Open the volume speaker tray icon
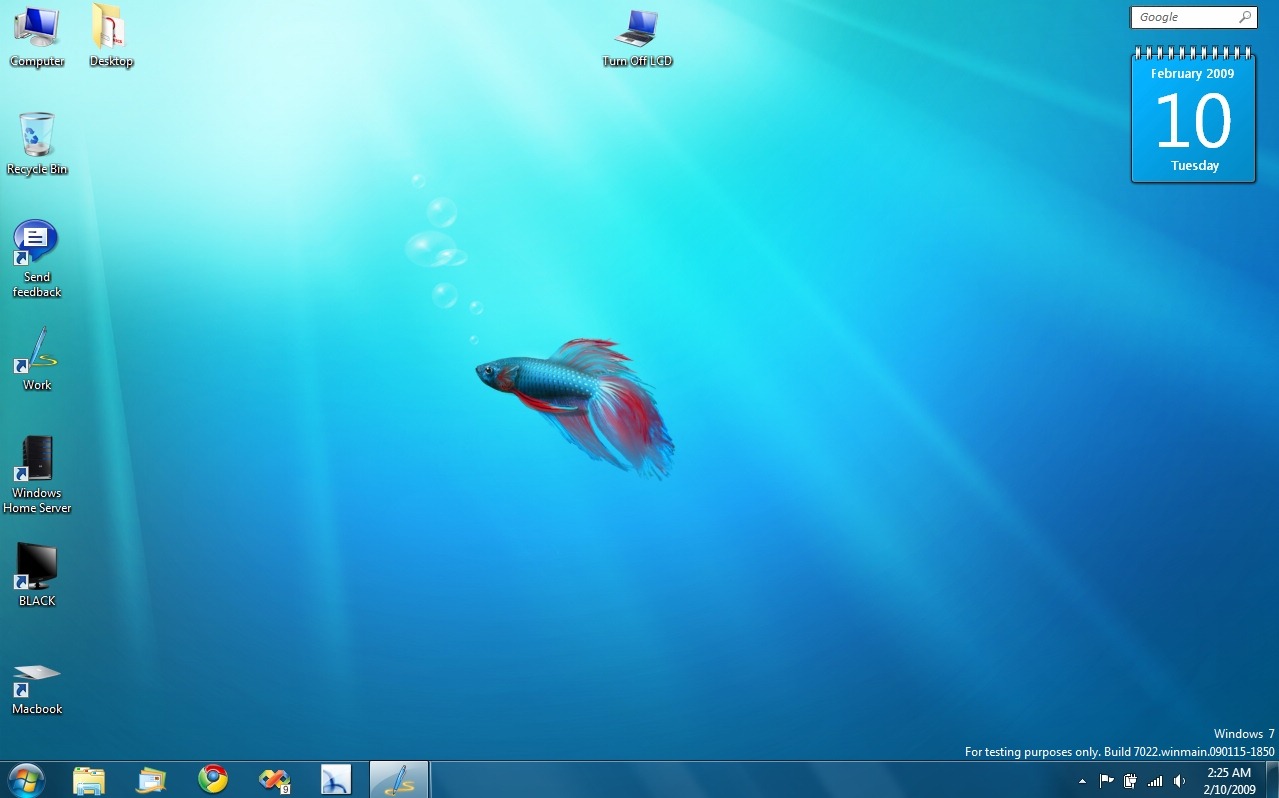 [x=1180, y=781]
